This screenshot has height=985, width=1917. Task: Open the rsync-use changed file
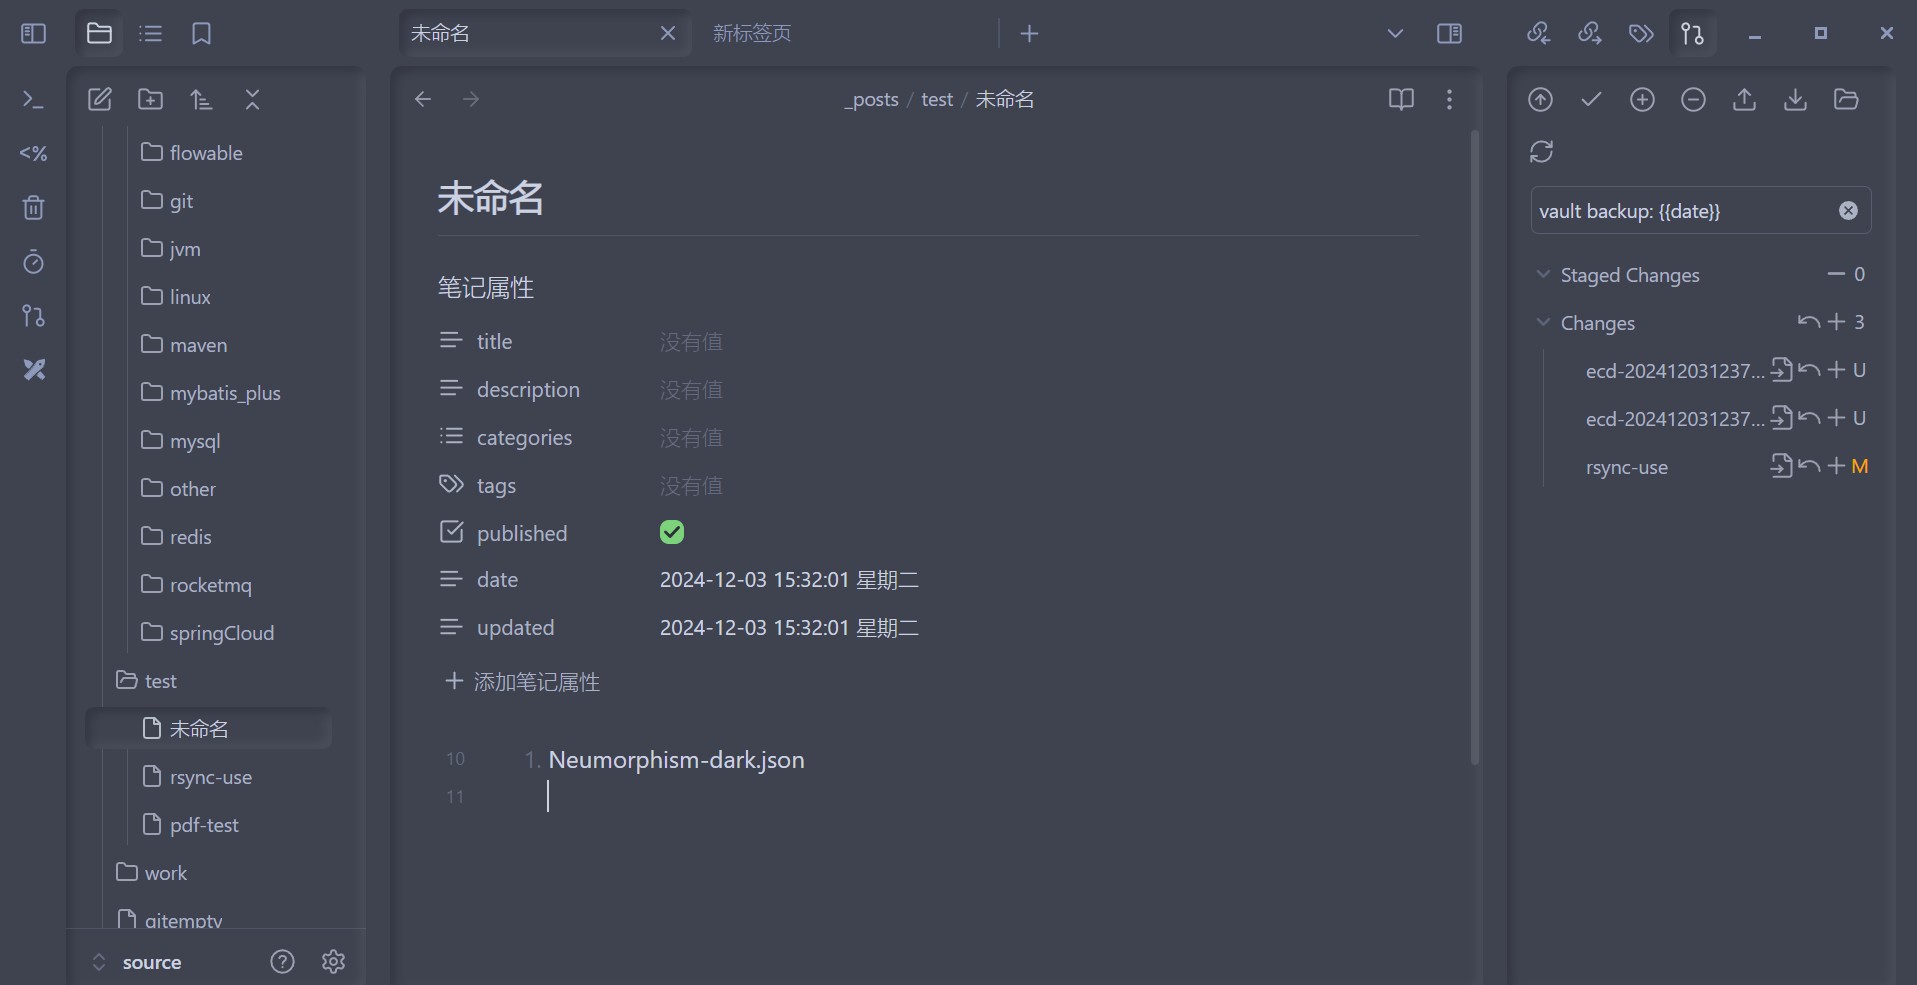[x=1626, y=467]
